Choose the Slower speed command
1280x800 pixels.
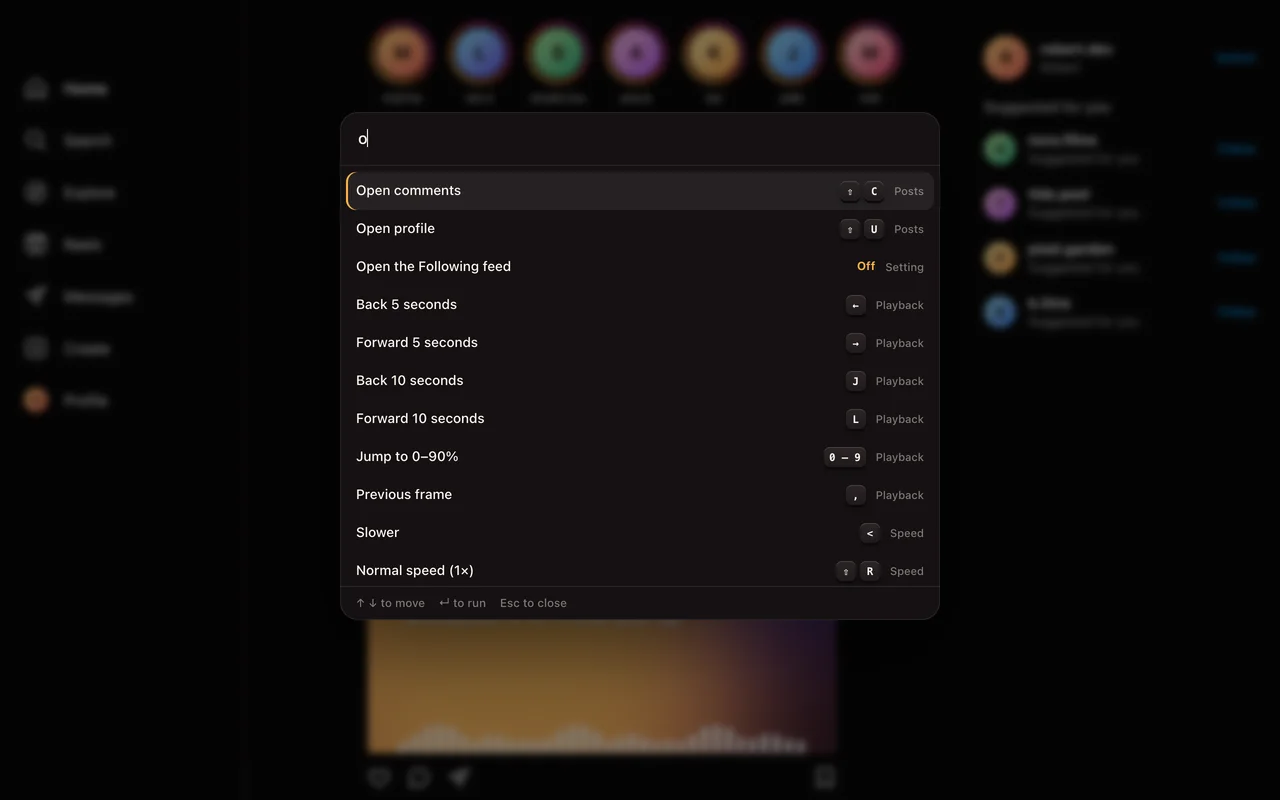[640, 533]
